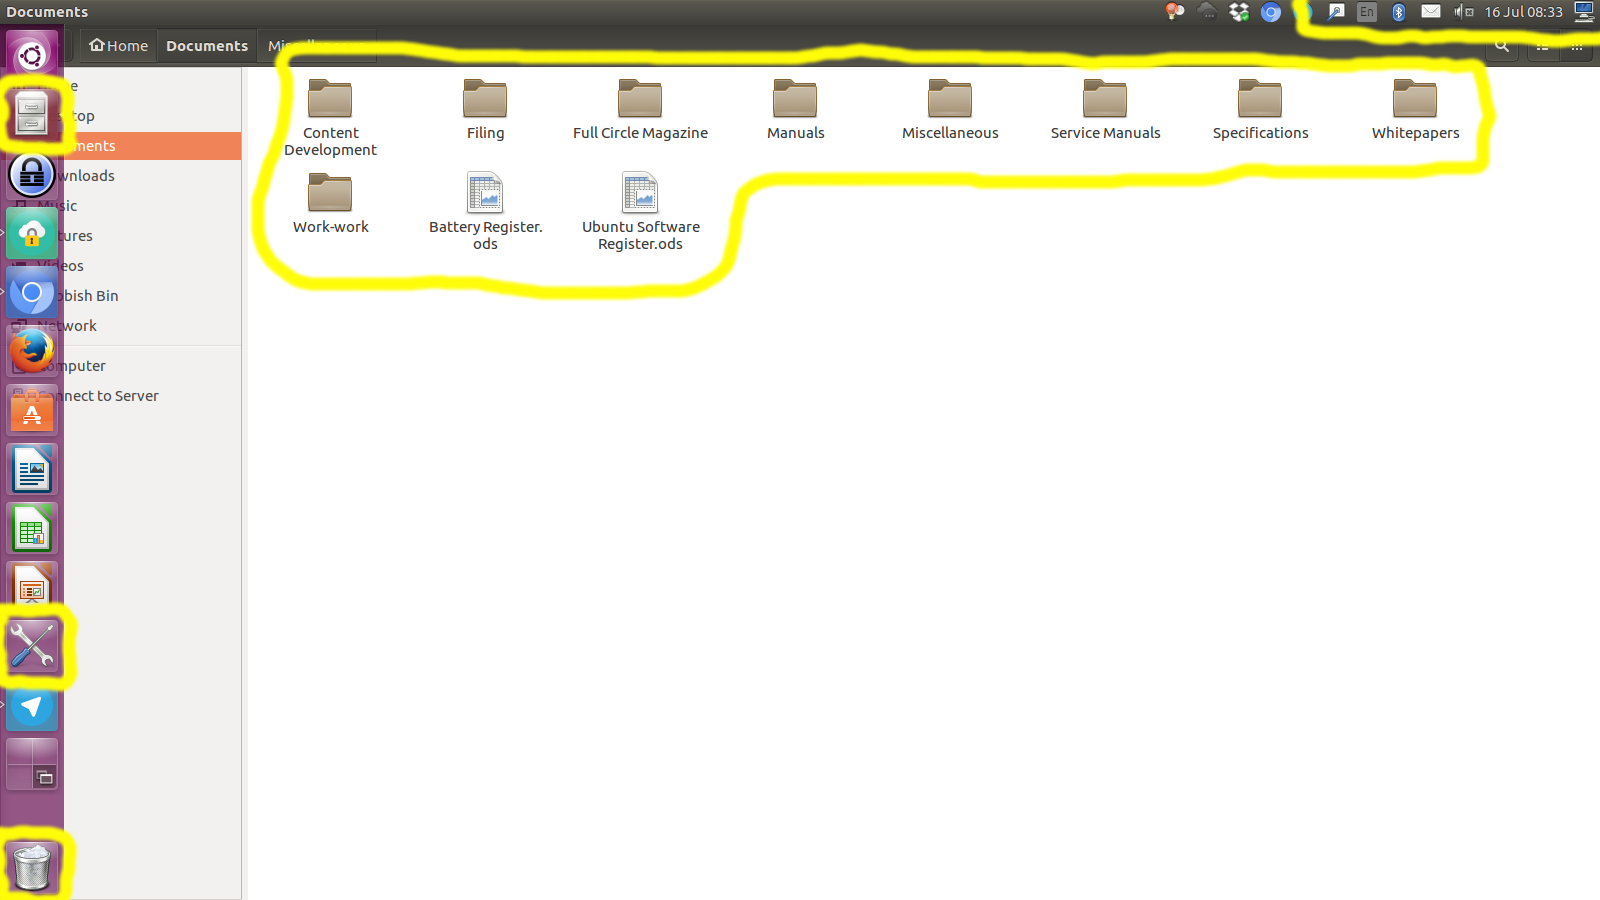Viewport: 1600px width, 900px height.
Task: Open the clock dropdown showing 16 Jul 08:33
Action: coord(1522,12)
